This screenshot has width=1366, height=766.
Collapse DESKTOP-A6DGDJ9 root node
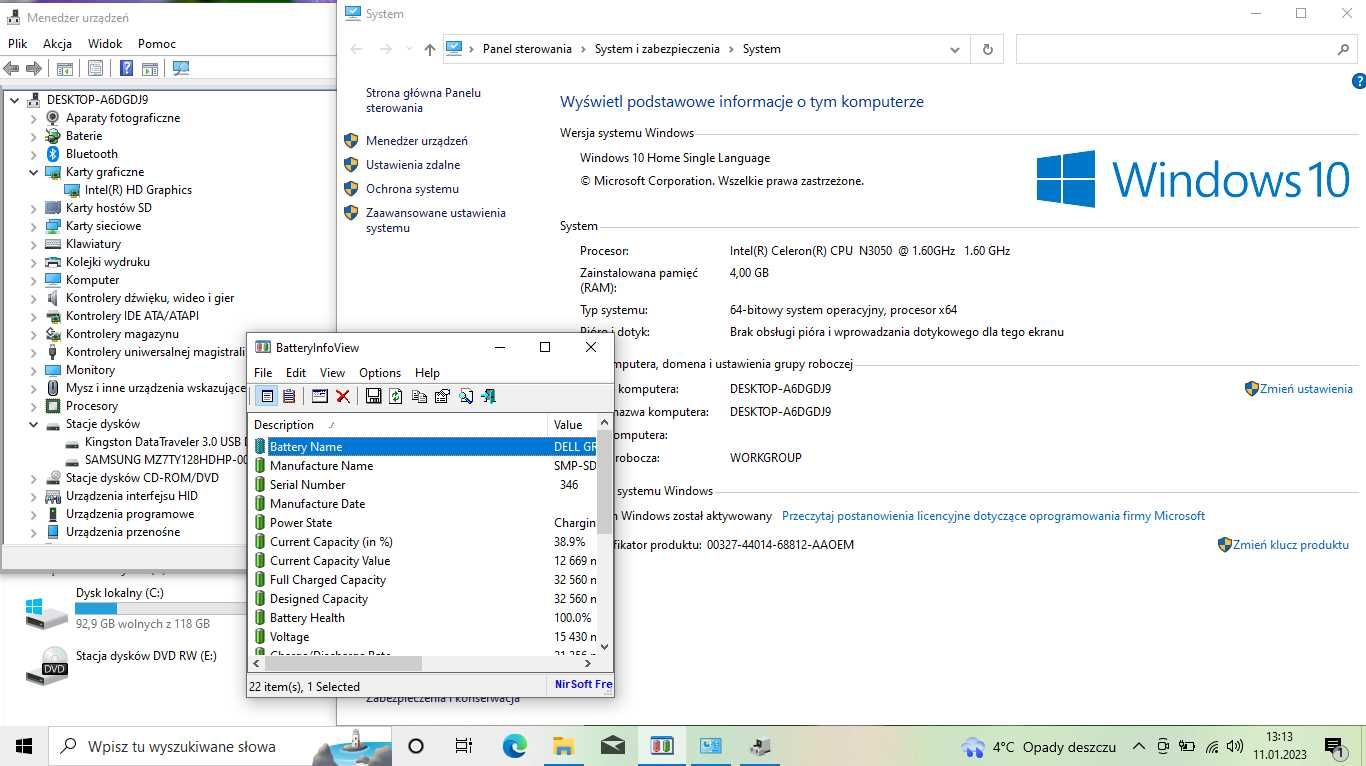[15, 100]
